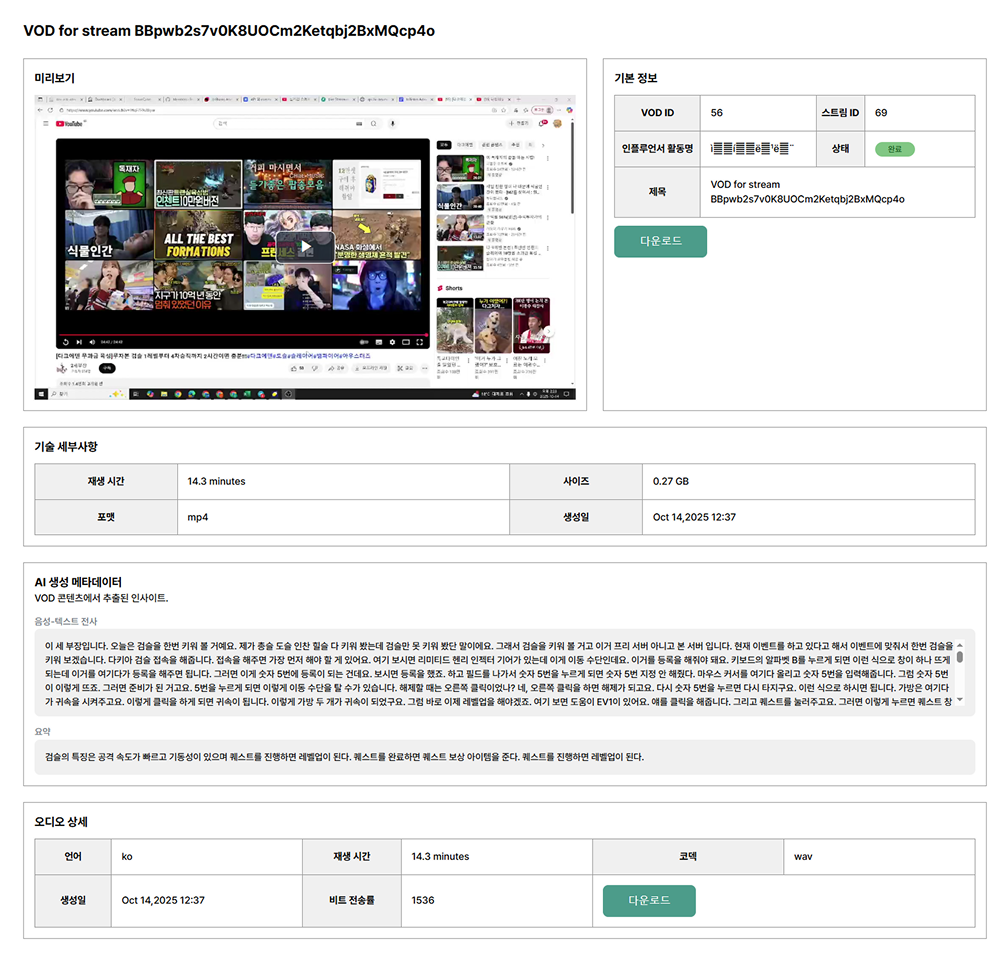
Task: Click the red video progress bar
Action: [x=240, y=335]
